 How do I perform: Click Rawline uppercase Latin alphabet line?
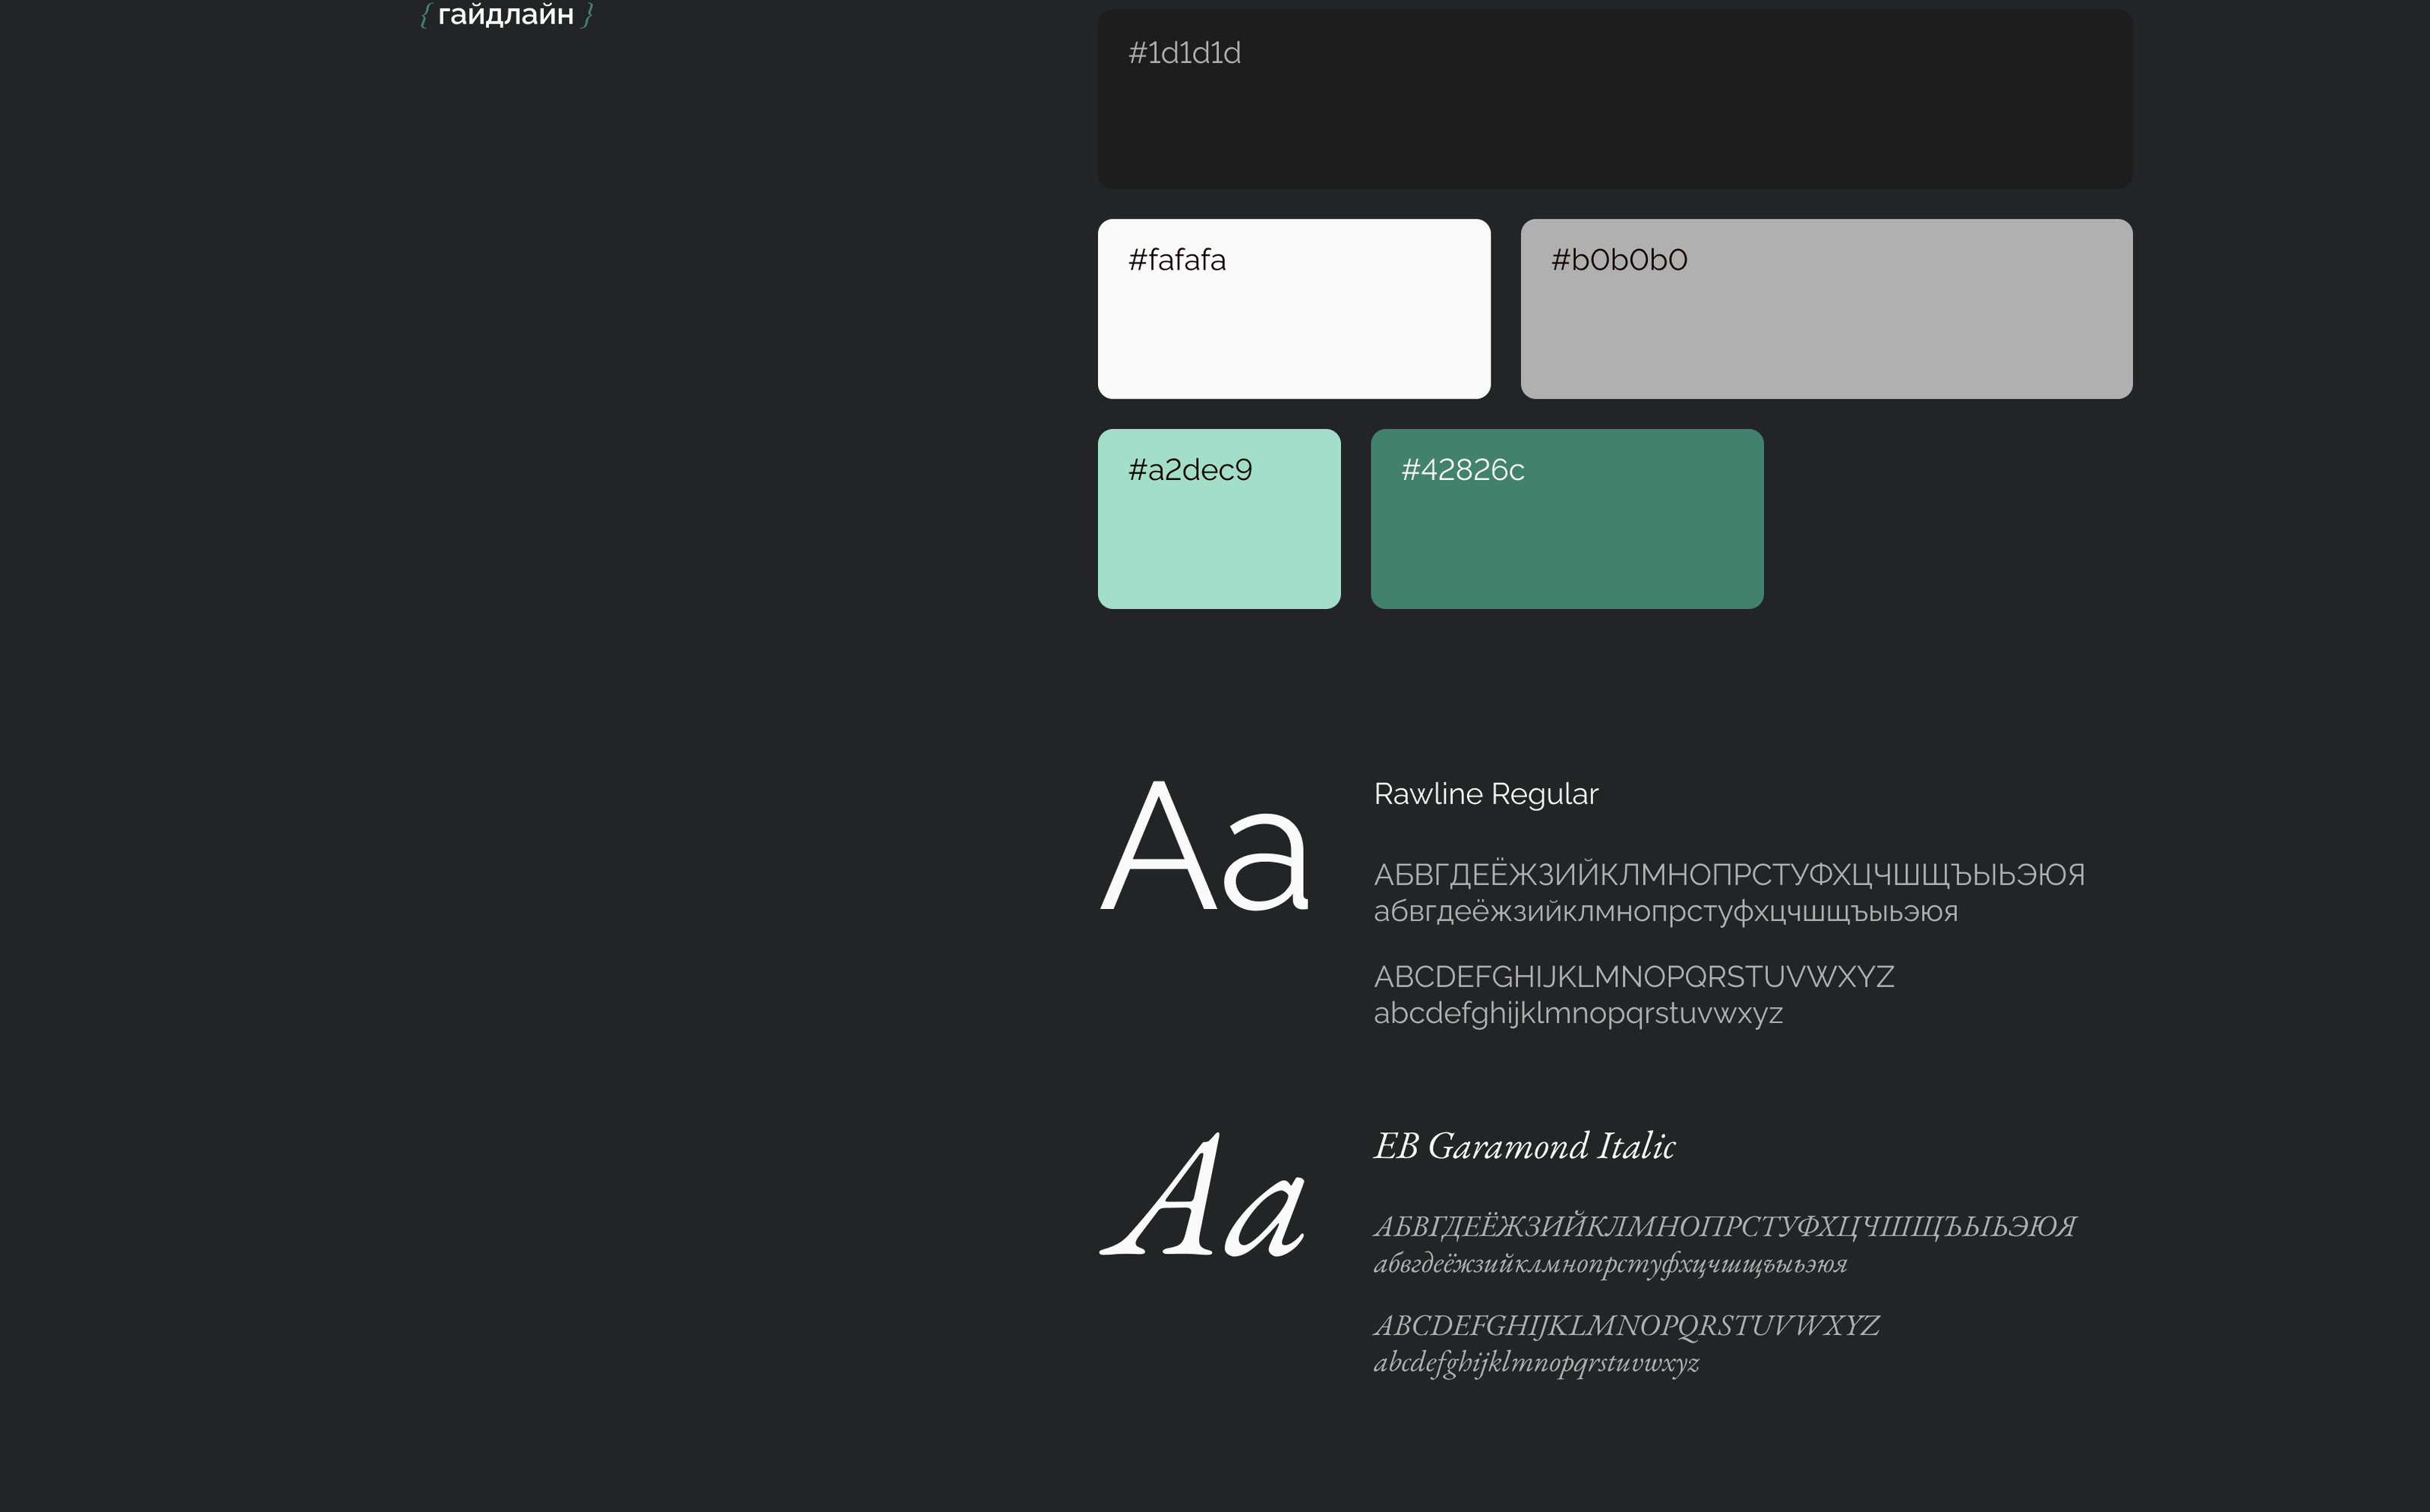(1633, 977)
